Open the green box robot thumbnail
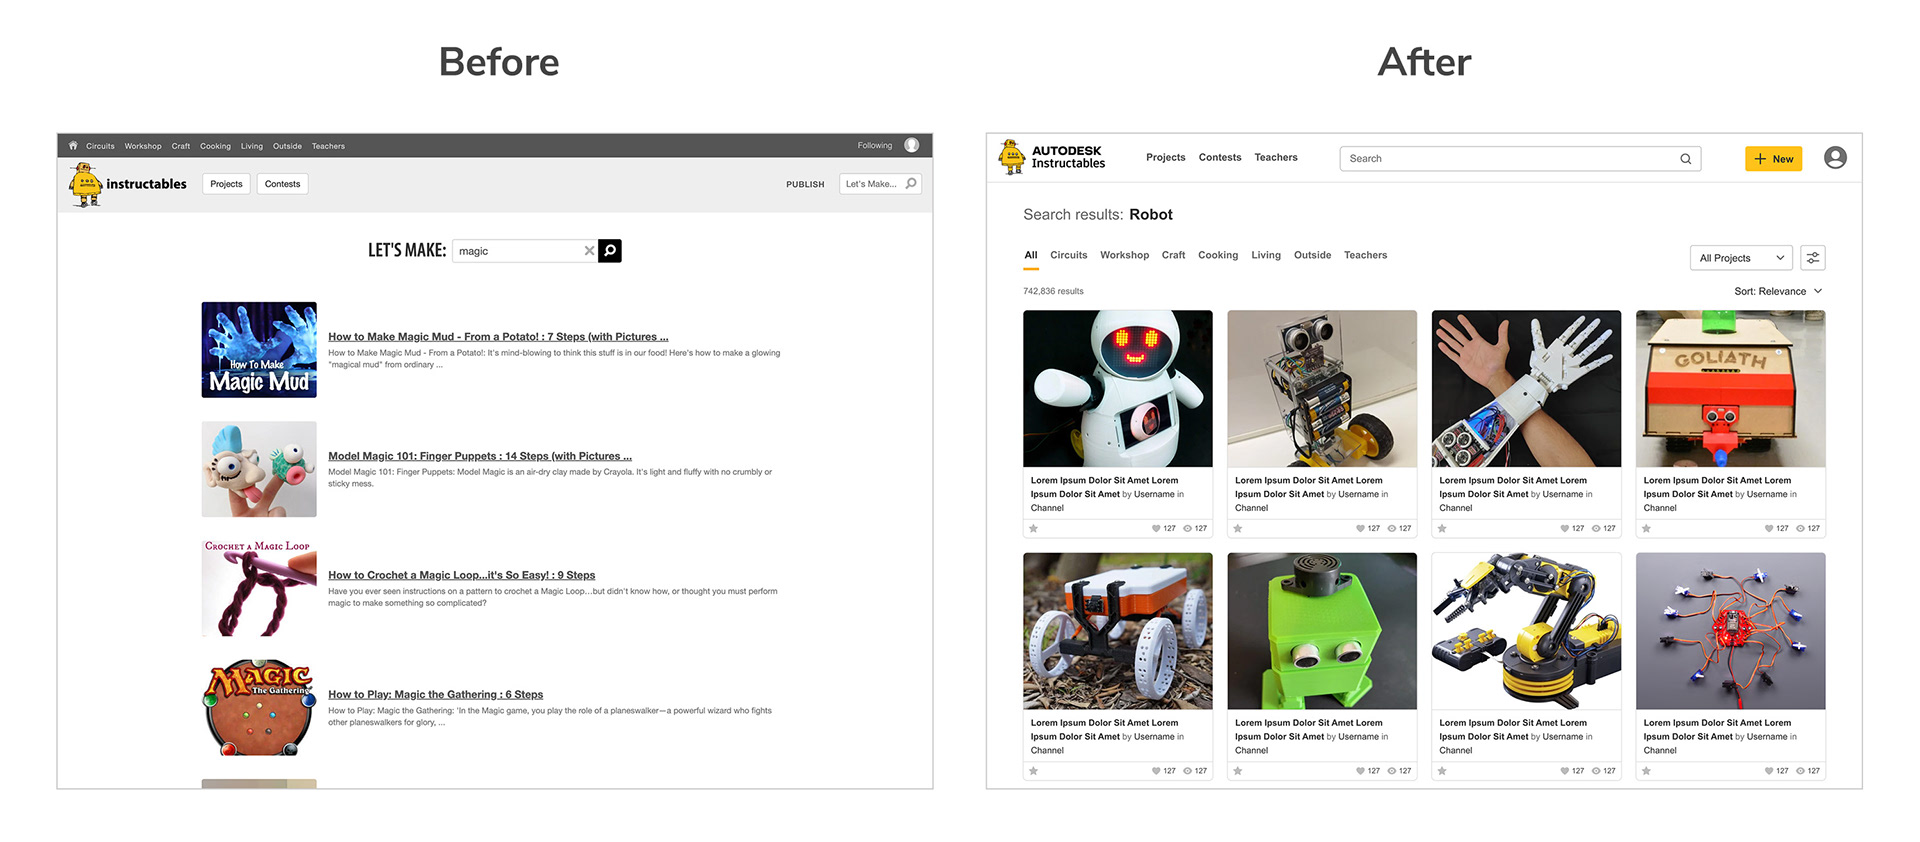Viewport: 1920px width, 842px height. tap(1322, 631)
